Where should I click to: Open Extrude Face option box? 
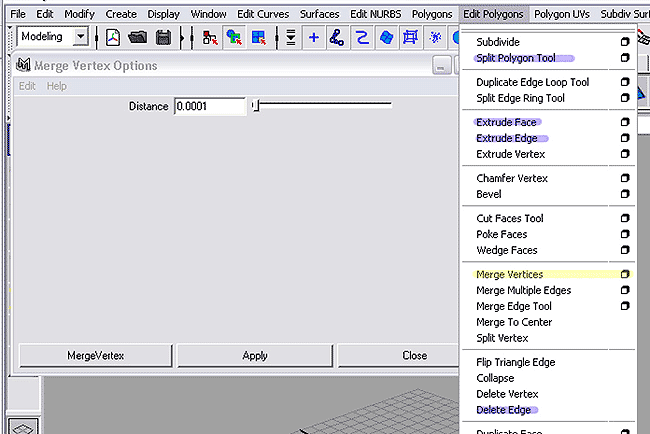(625, 122)
